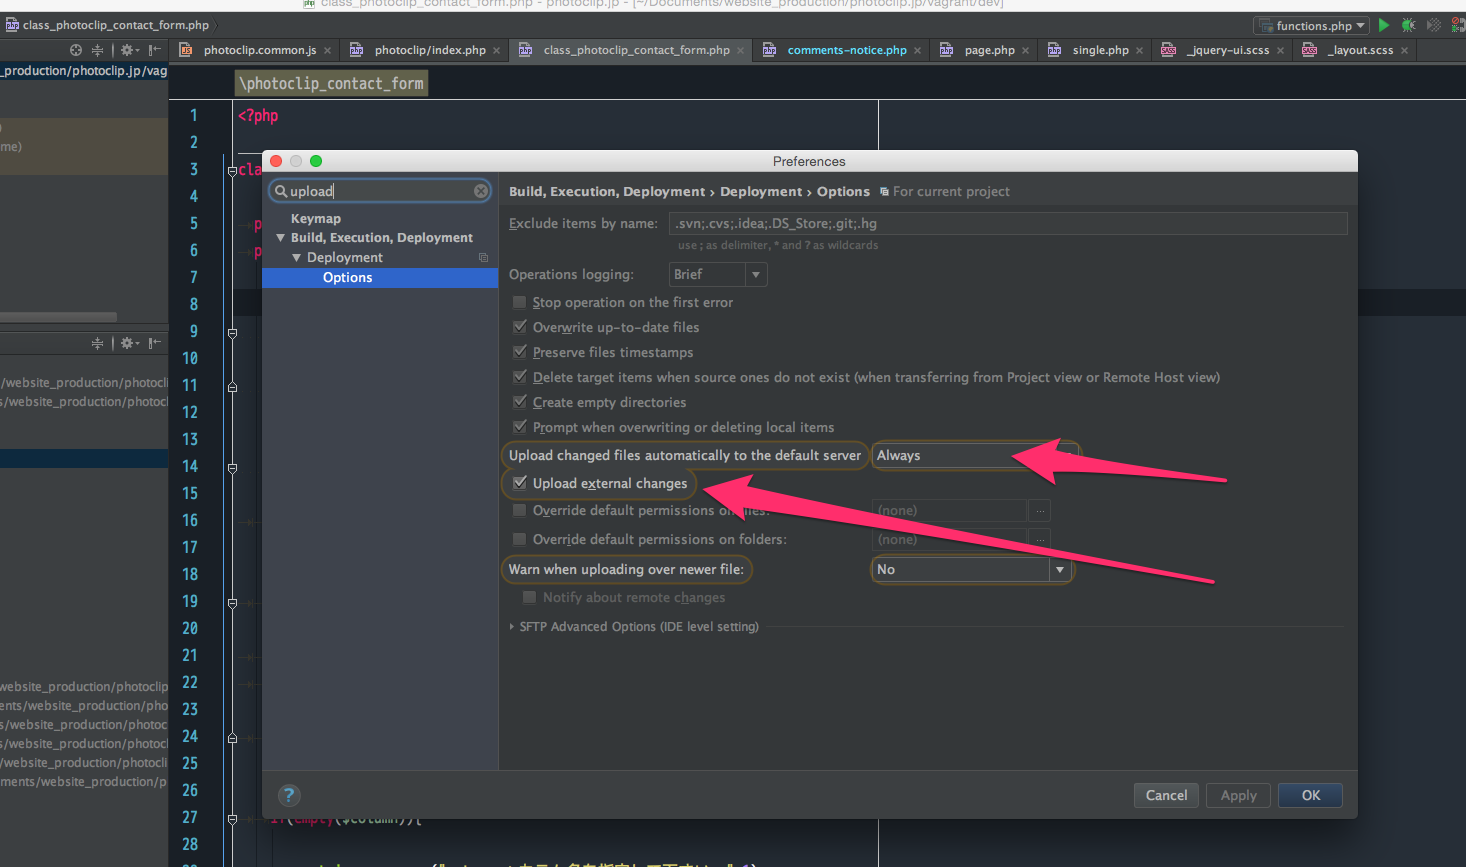
Task: Start debugging with the bug icon
Action: tap(1409, 24)
